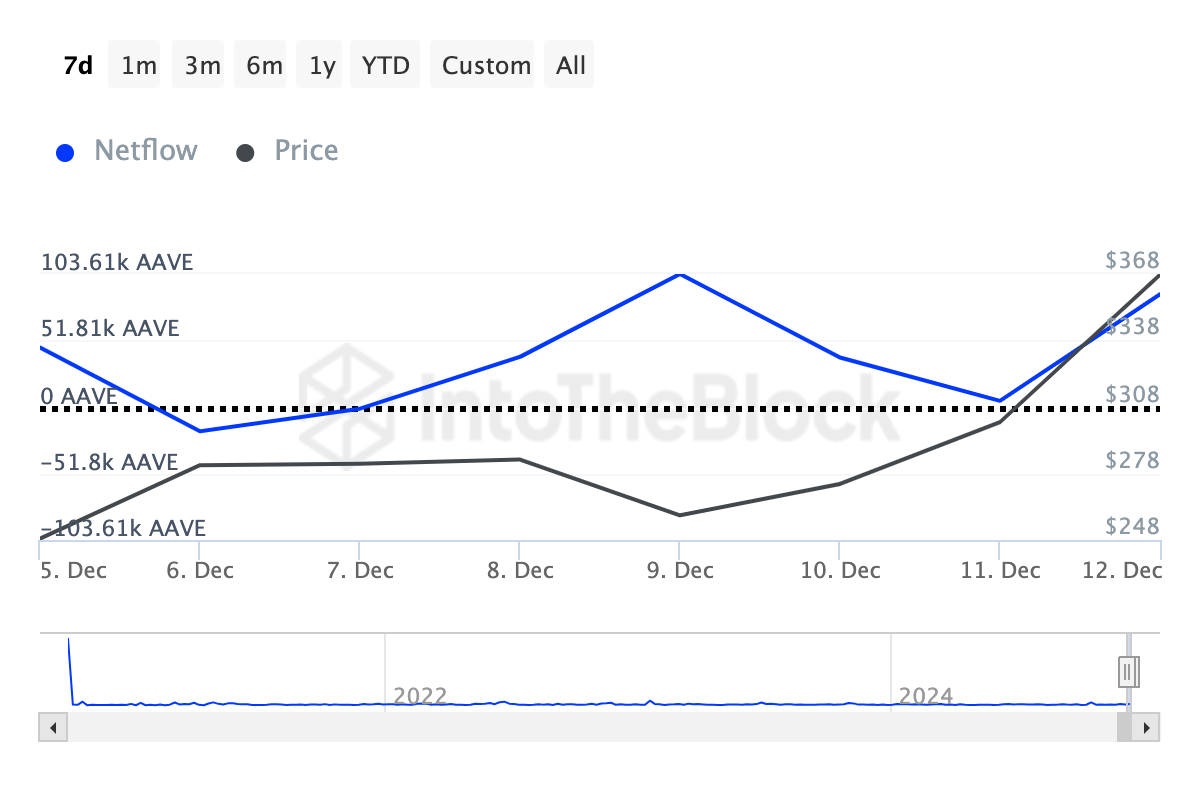
Task: Click the 2024 label in the navigator
Action: tap(925, 695)
